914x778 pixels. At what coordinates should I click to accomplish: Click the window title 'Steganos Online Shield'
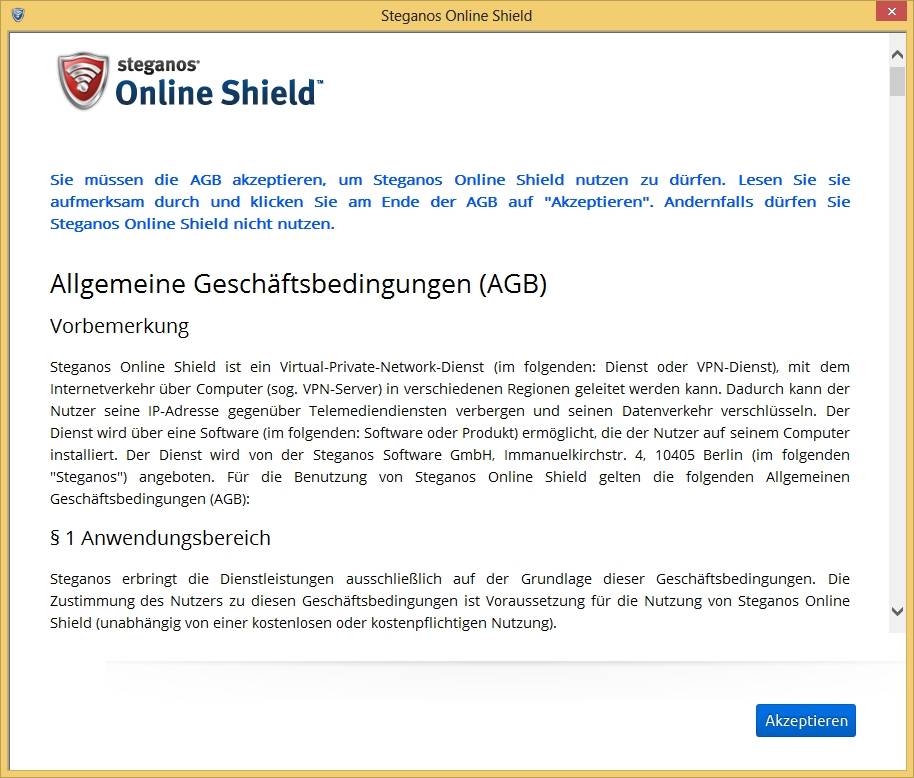(x=456, y=16)
